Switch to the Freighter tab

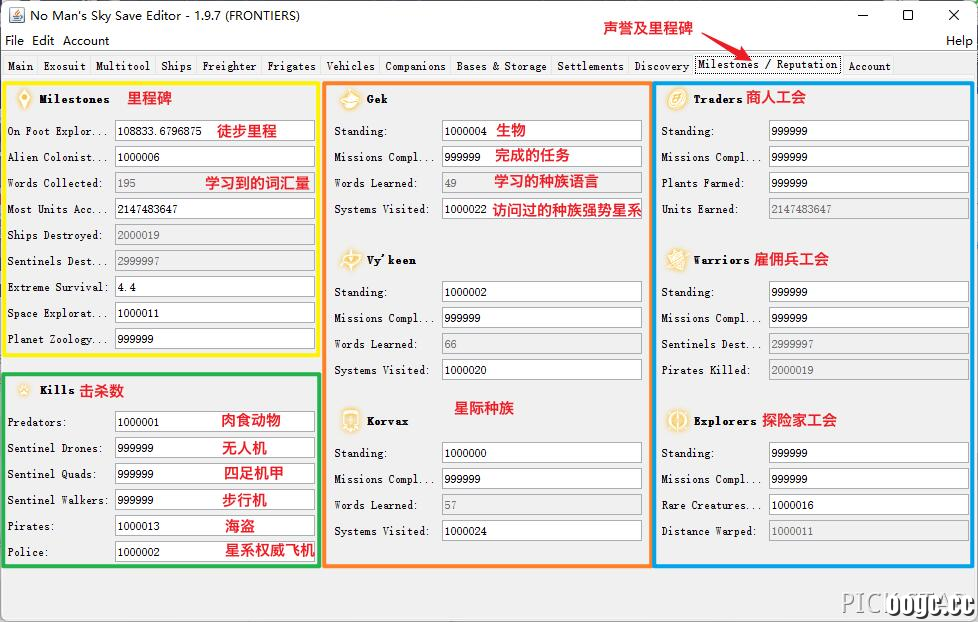(230, 66)
